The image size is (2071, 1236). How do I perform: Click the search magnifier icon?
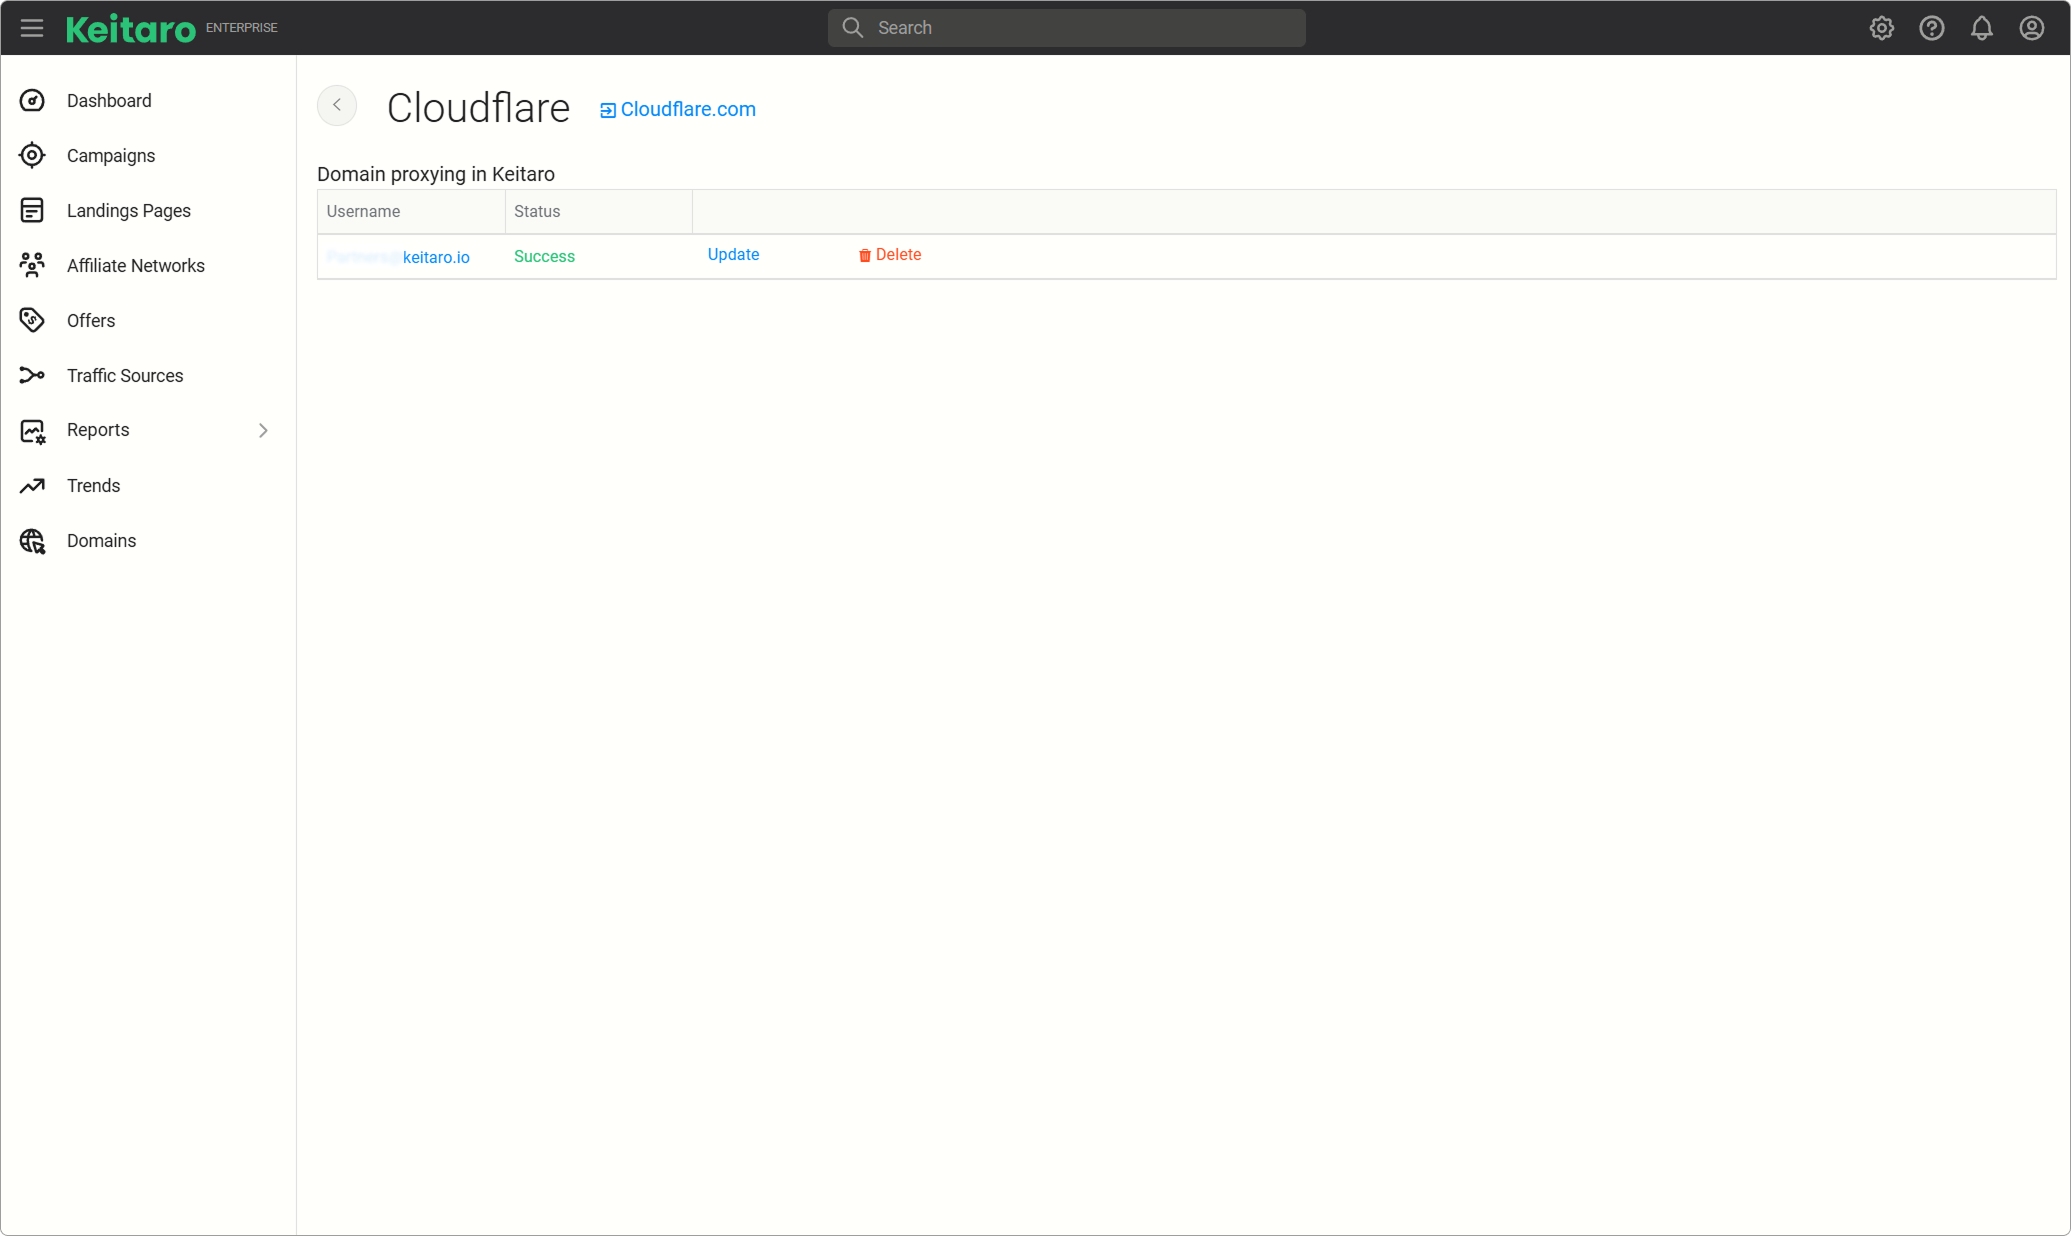[x=852, y=28]
